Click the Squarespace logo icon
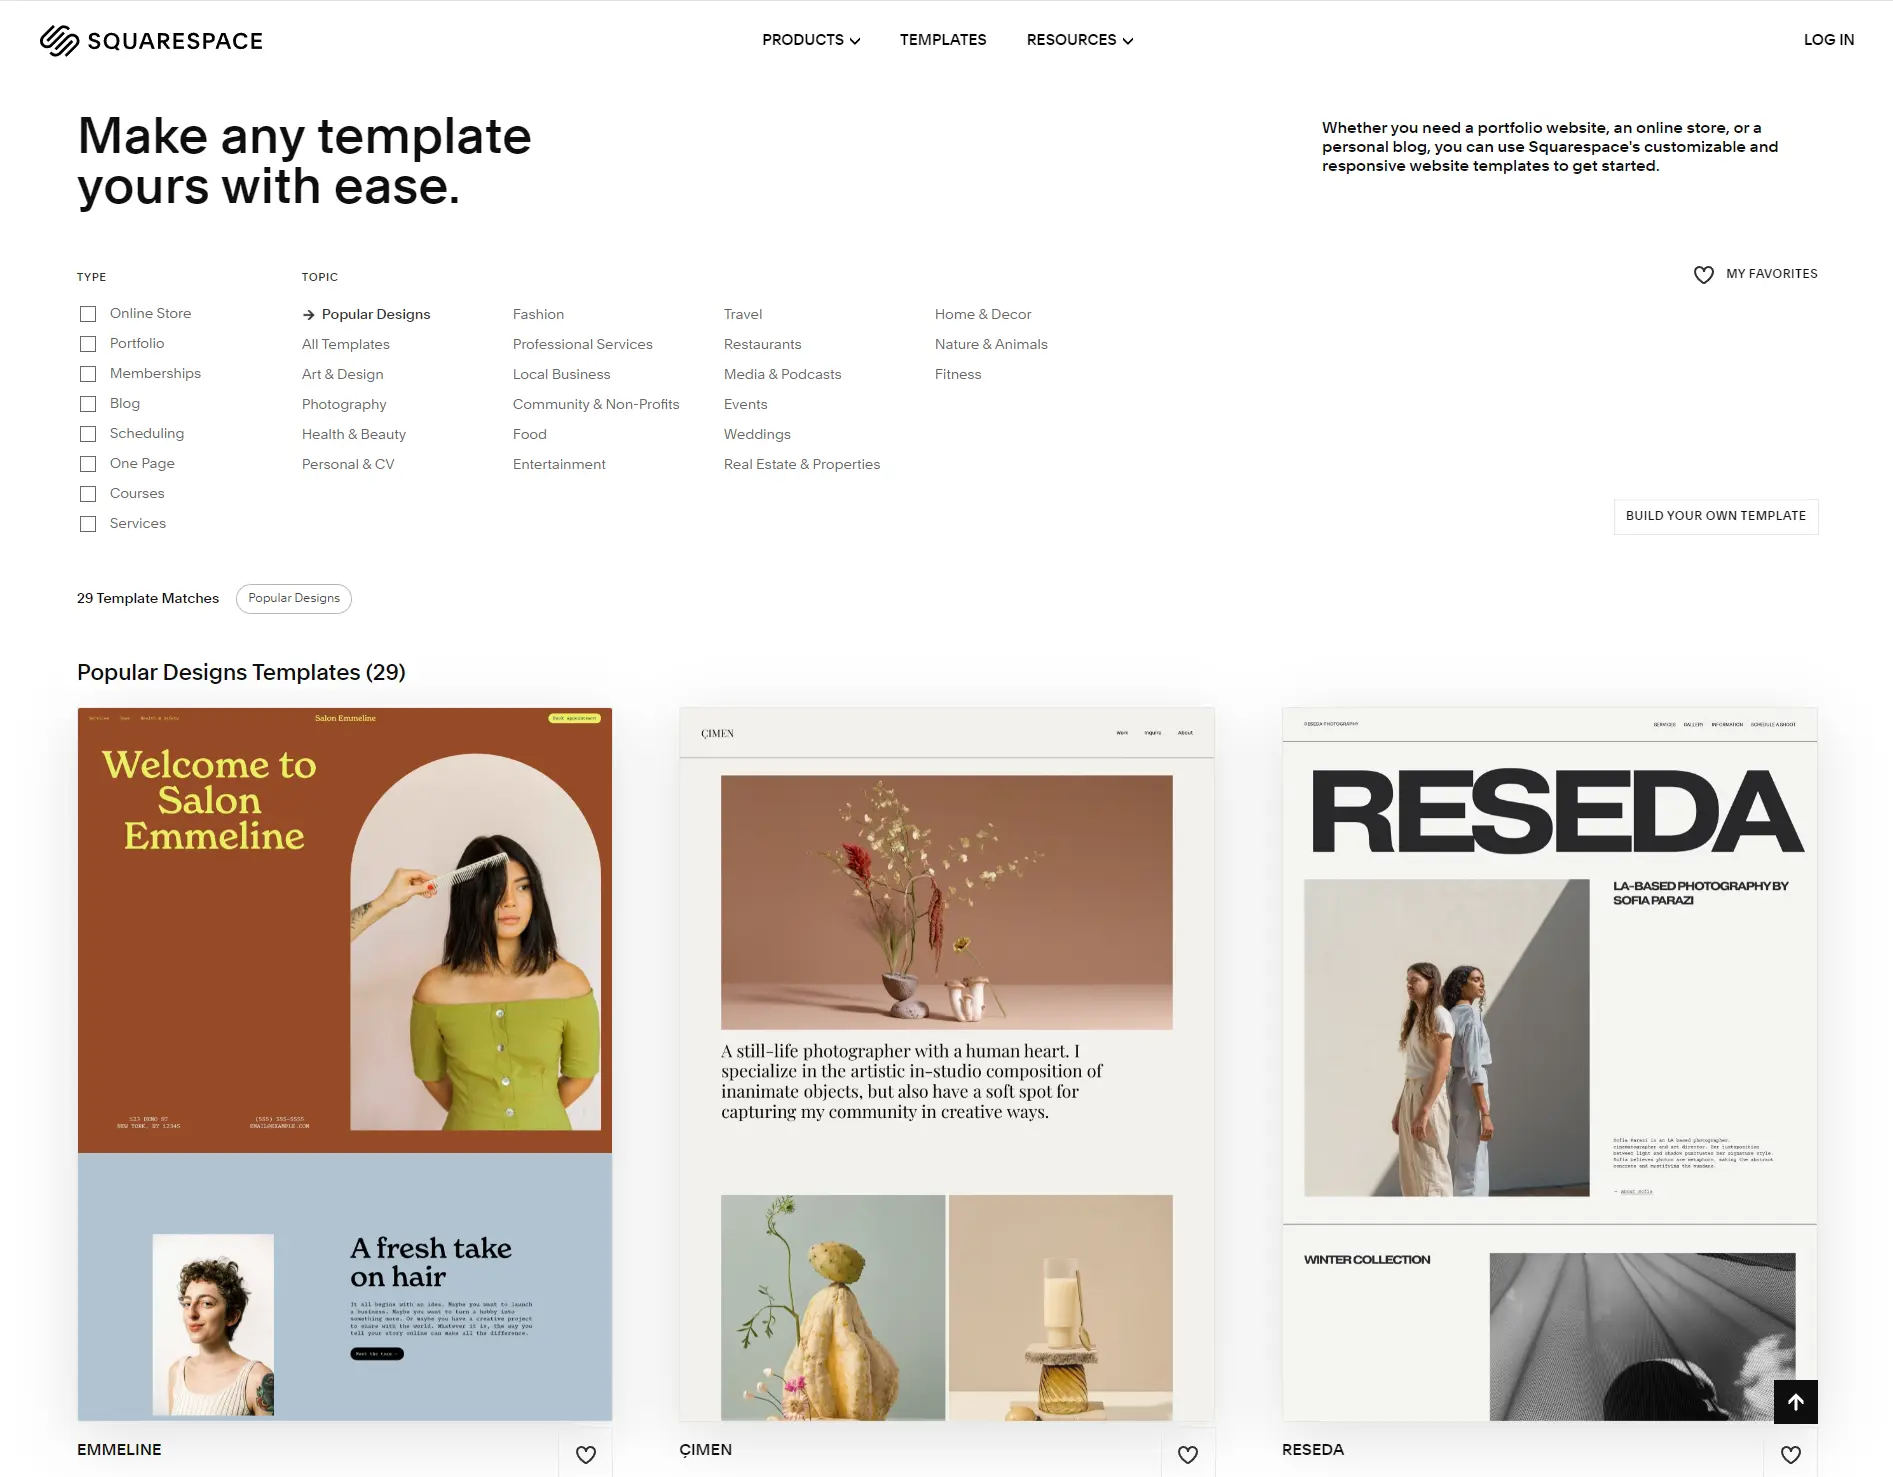The height and width of the screenshot is (1477, 1893). coord(59,40)
